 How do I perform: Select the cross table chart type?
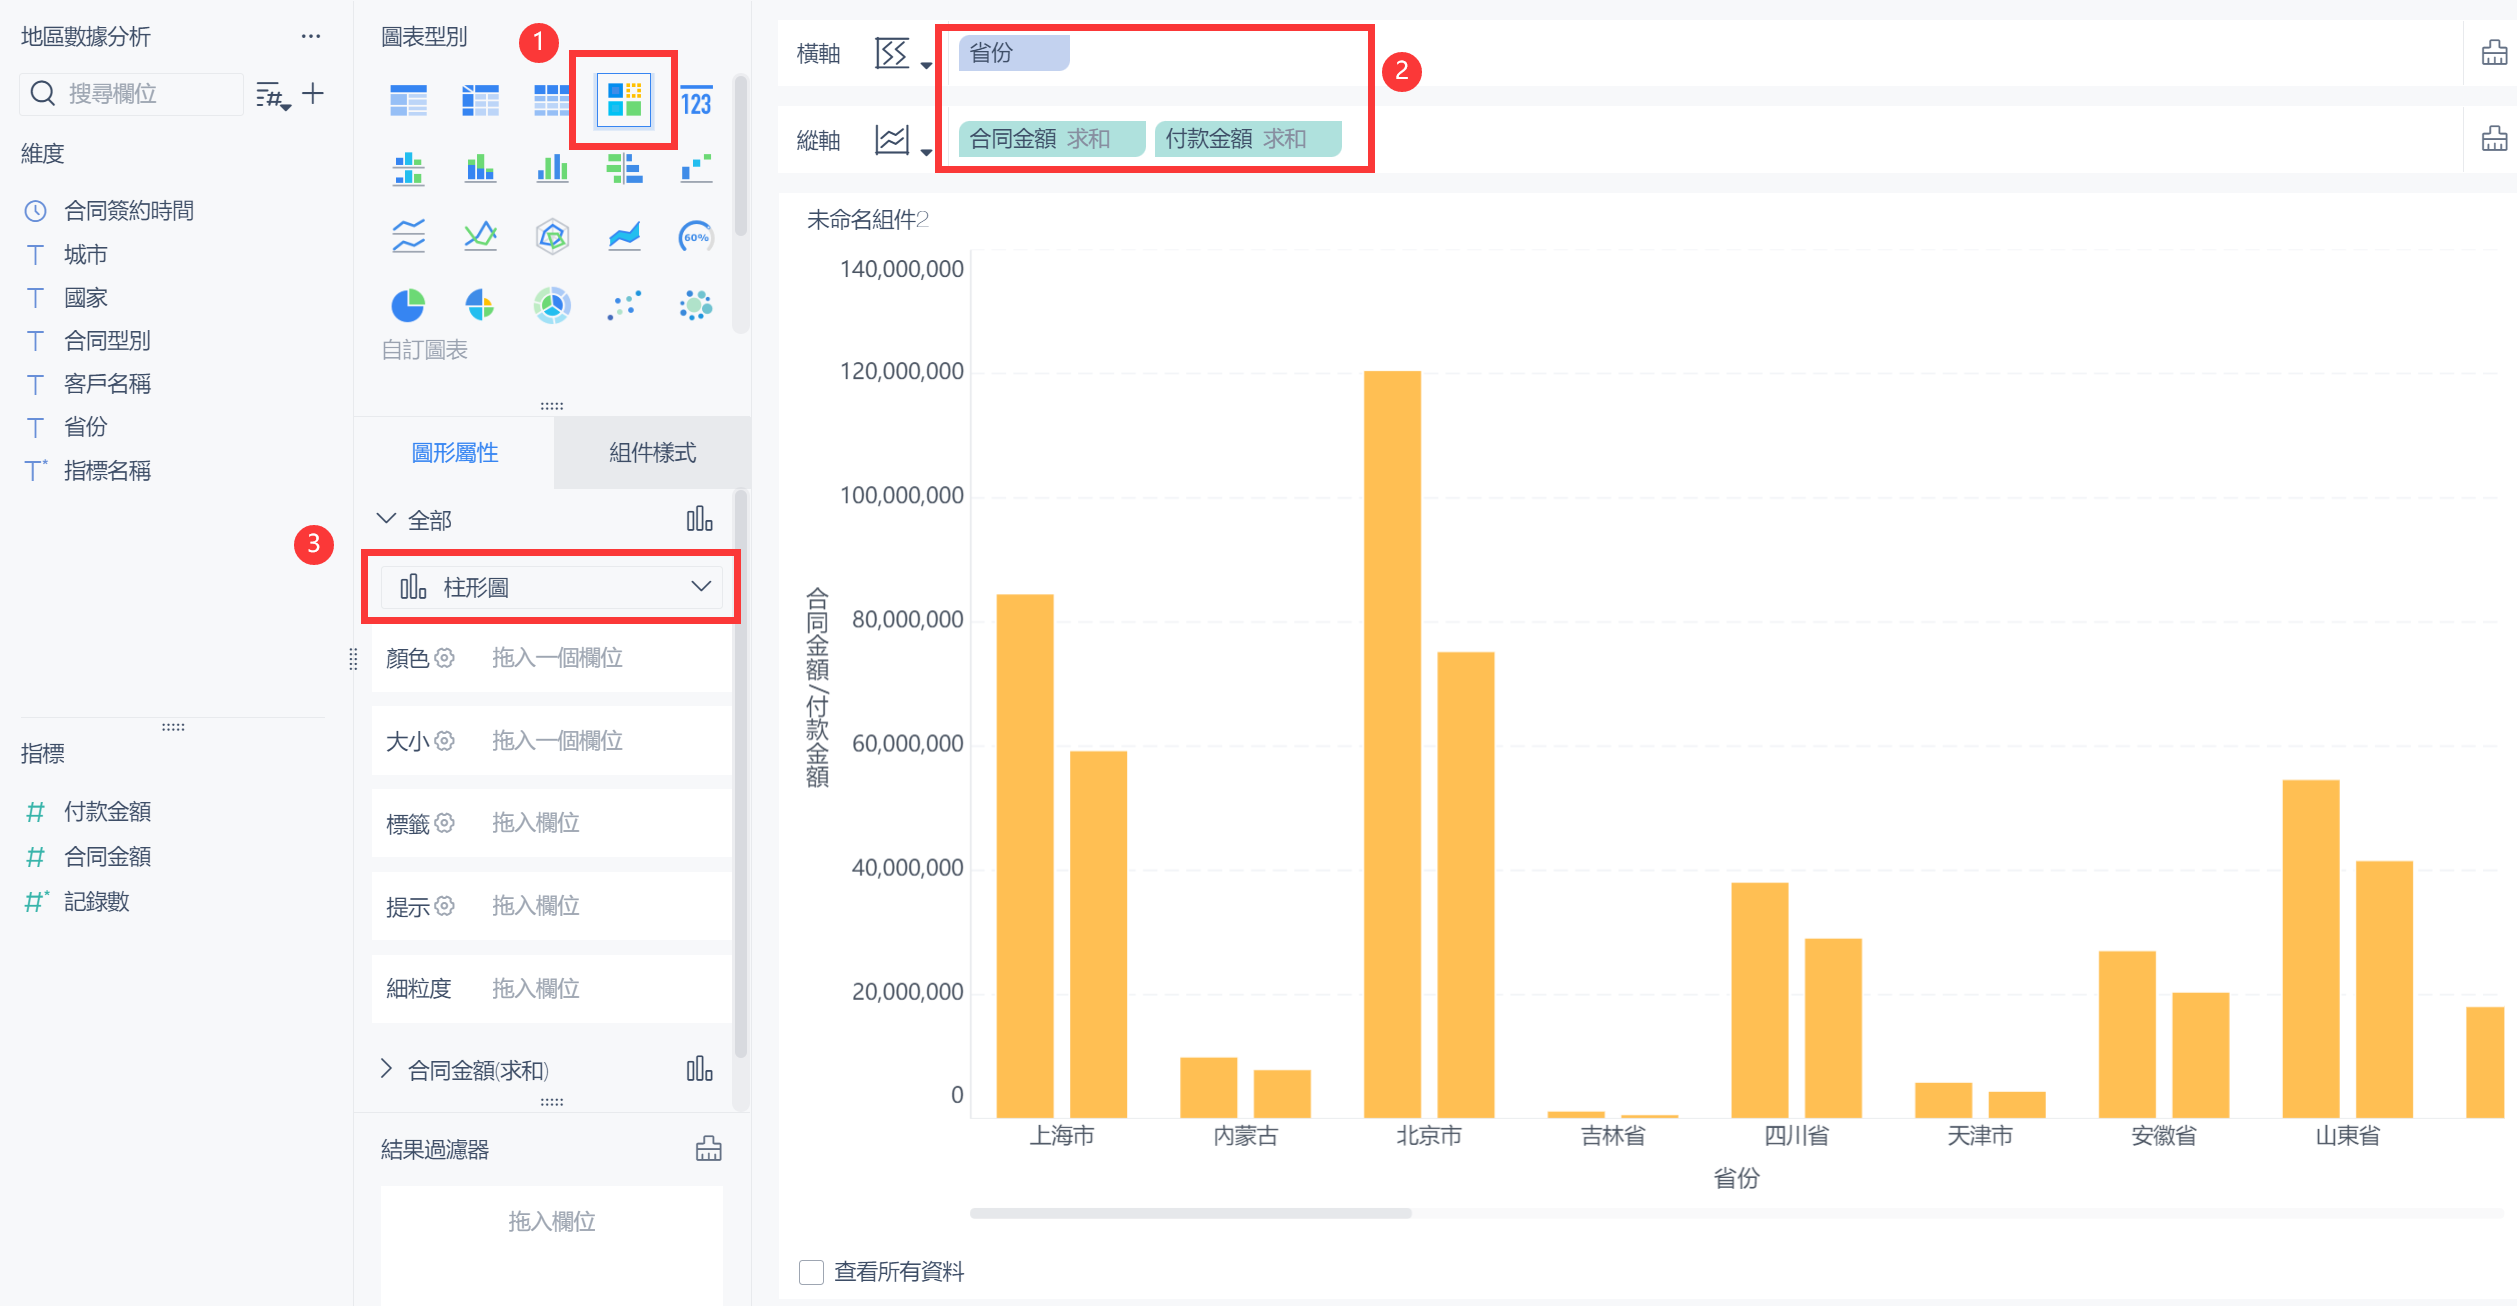(x=480, y=101)
